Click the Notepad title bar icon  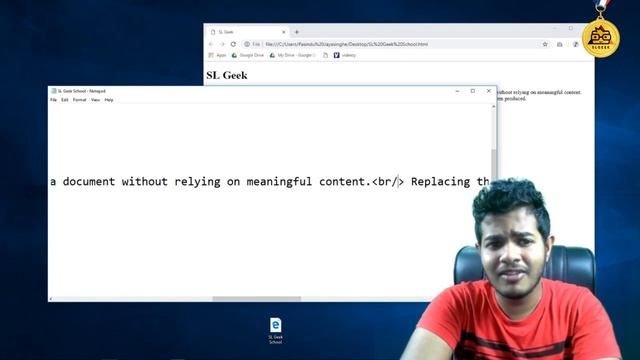[53, 91]
